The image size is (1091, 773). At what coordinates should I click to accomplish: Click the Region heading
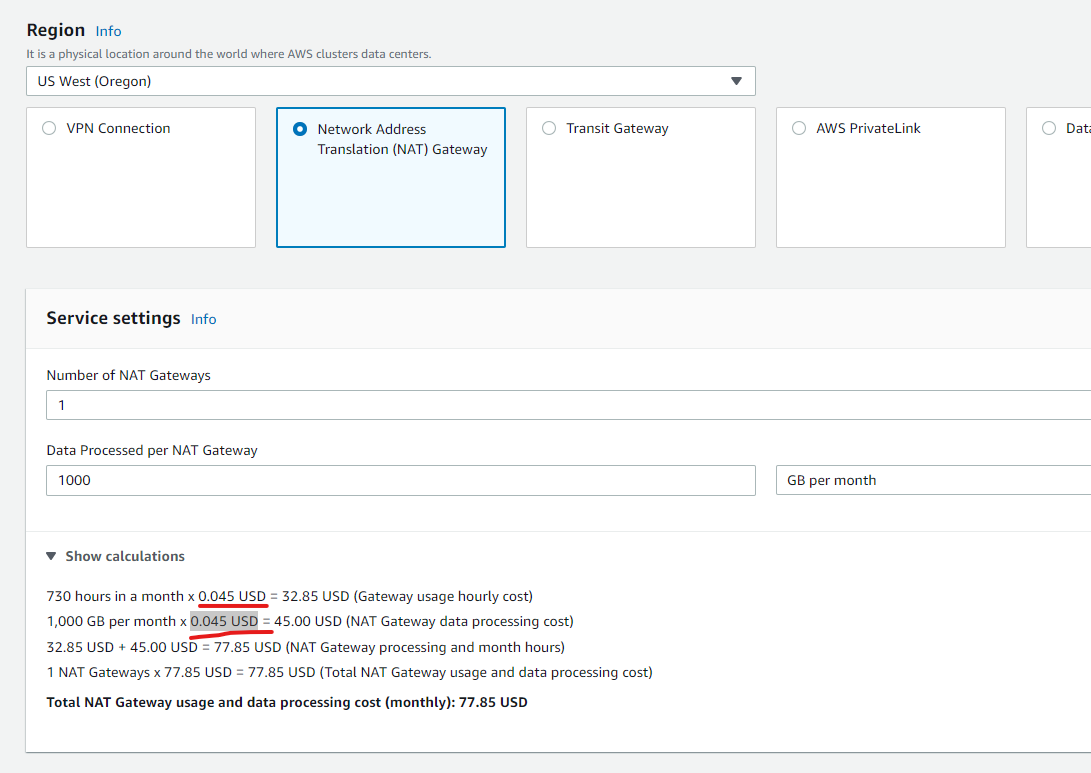tap(56, 31)
